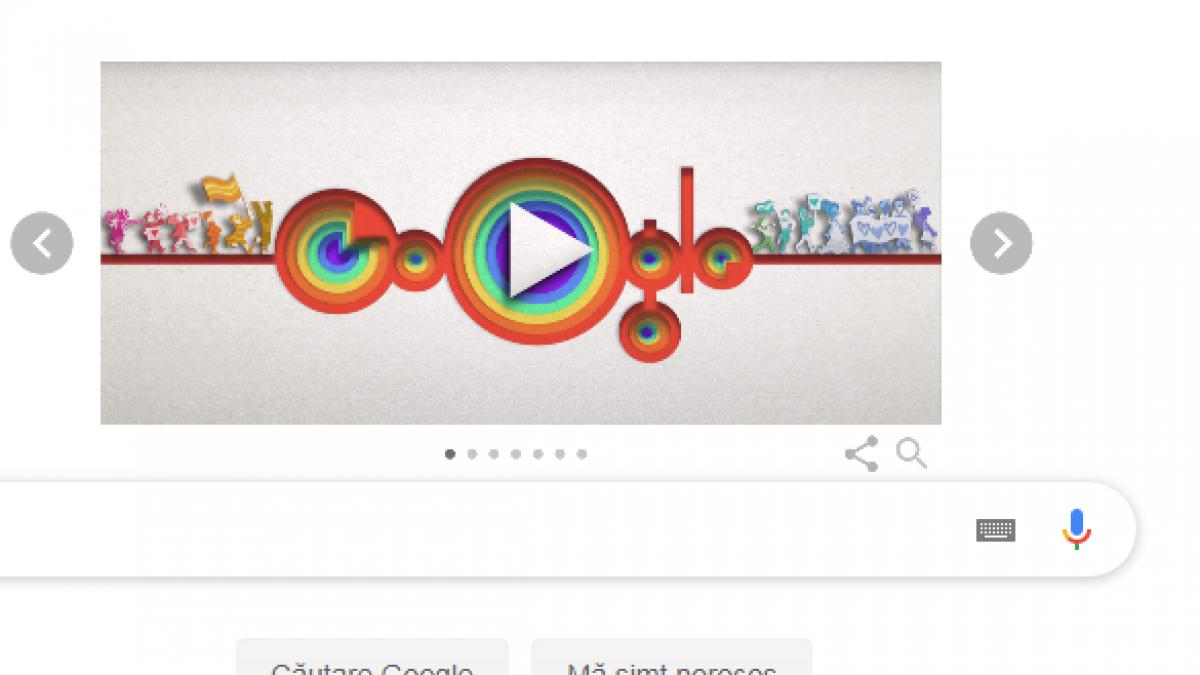This screenshot has height=675, width=1200.
Task: Jump to the fifth carousel dot
Action: click(538, 454)
